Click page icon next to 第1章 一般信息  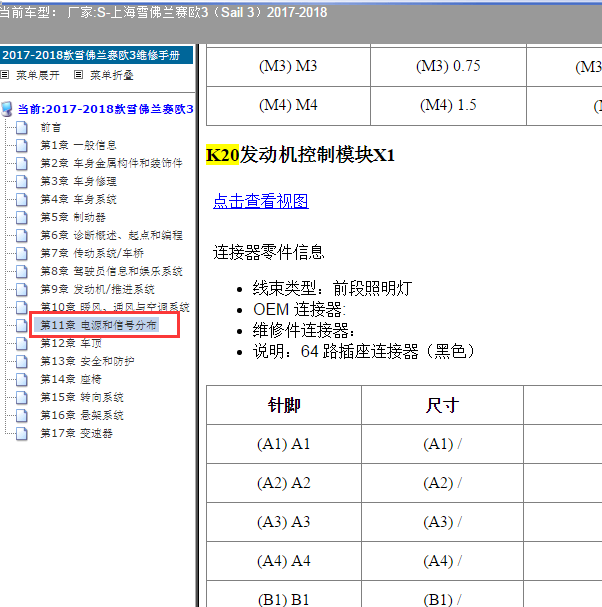[x=22, y=145]
